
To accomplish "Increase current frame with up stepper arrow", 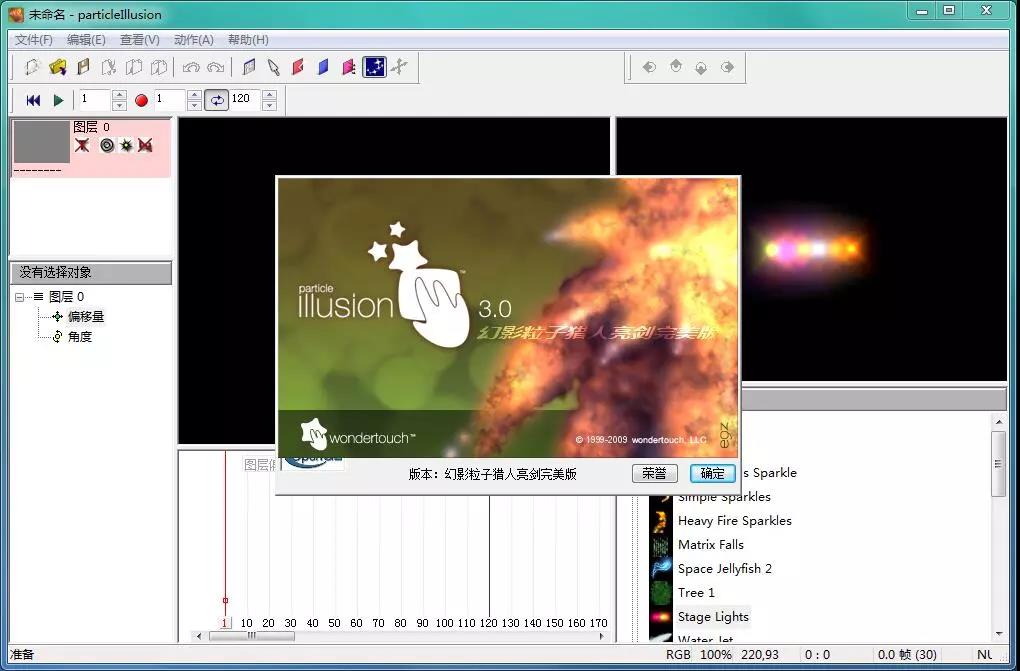I will [119, 95].
